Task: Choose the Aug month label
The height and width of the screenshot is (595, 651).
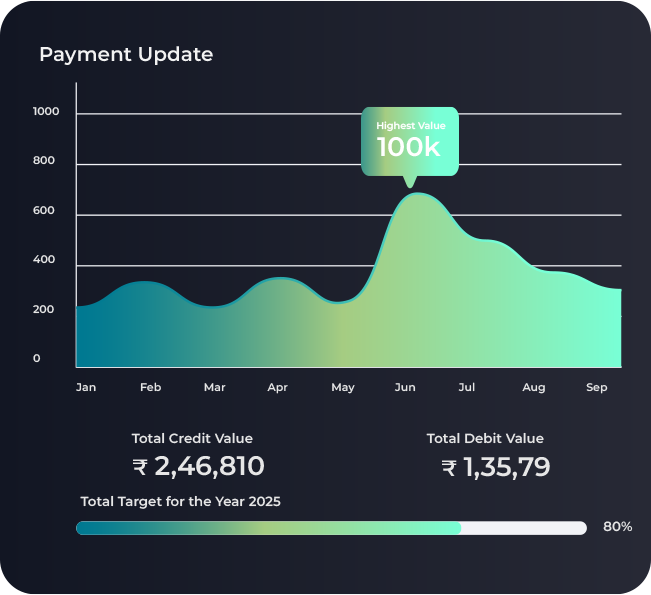Action: tap(534, 387)
